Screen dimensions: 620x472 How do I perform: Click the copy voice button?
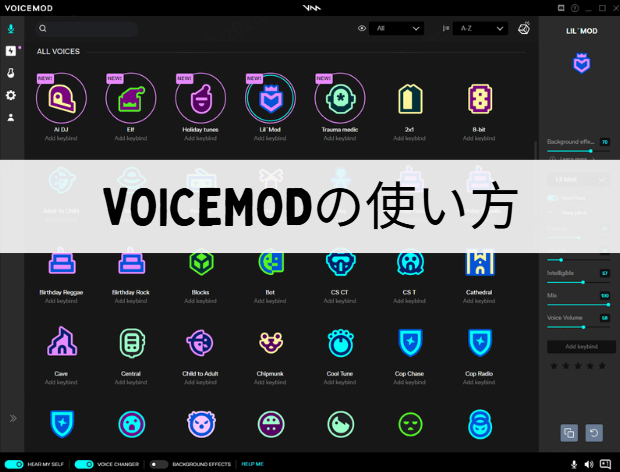[569, 433]
